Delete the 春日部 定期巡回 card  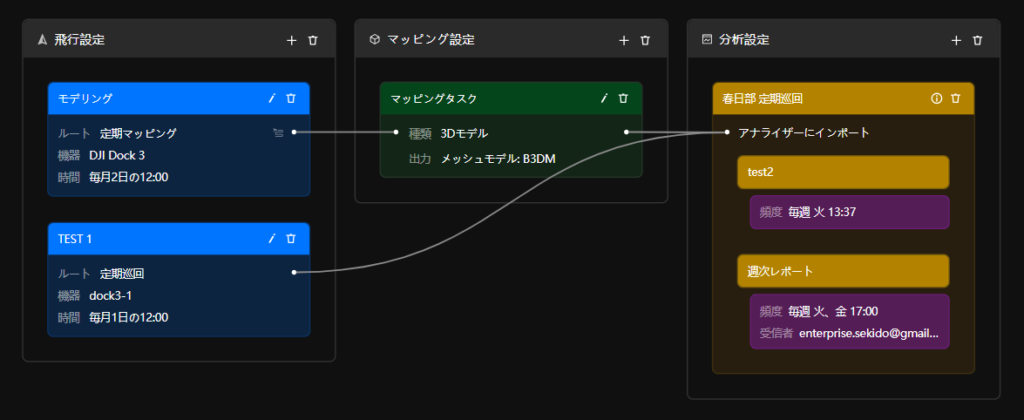click(x=956, y=98)
